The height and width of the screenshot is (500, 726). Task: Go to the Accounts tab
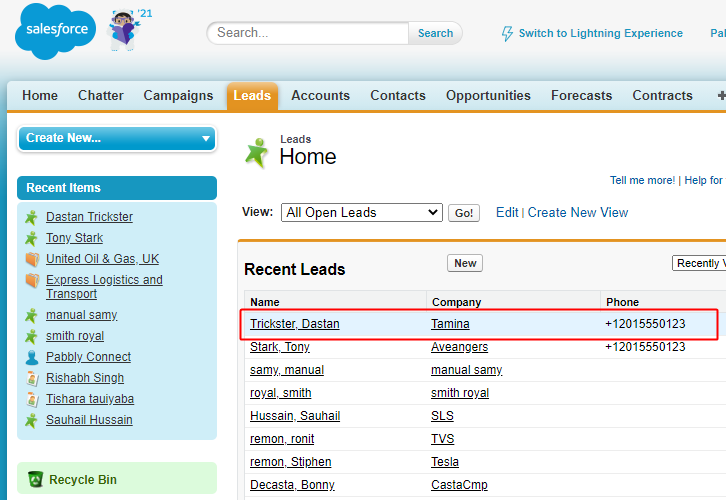click(x=320, y=95)
